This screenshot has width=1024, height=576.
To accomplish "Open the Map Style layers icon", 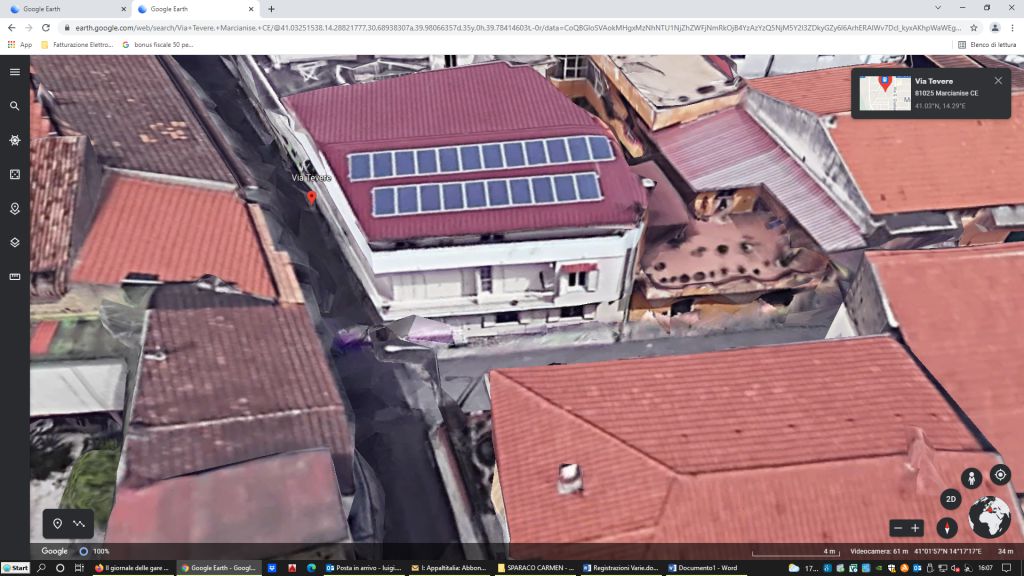I will [x=15, y=242].
